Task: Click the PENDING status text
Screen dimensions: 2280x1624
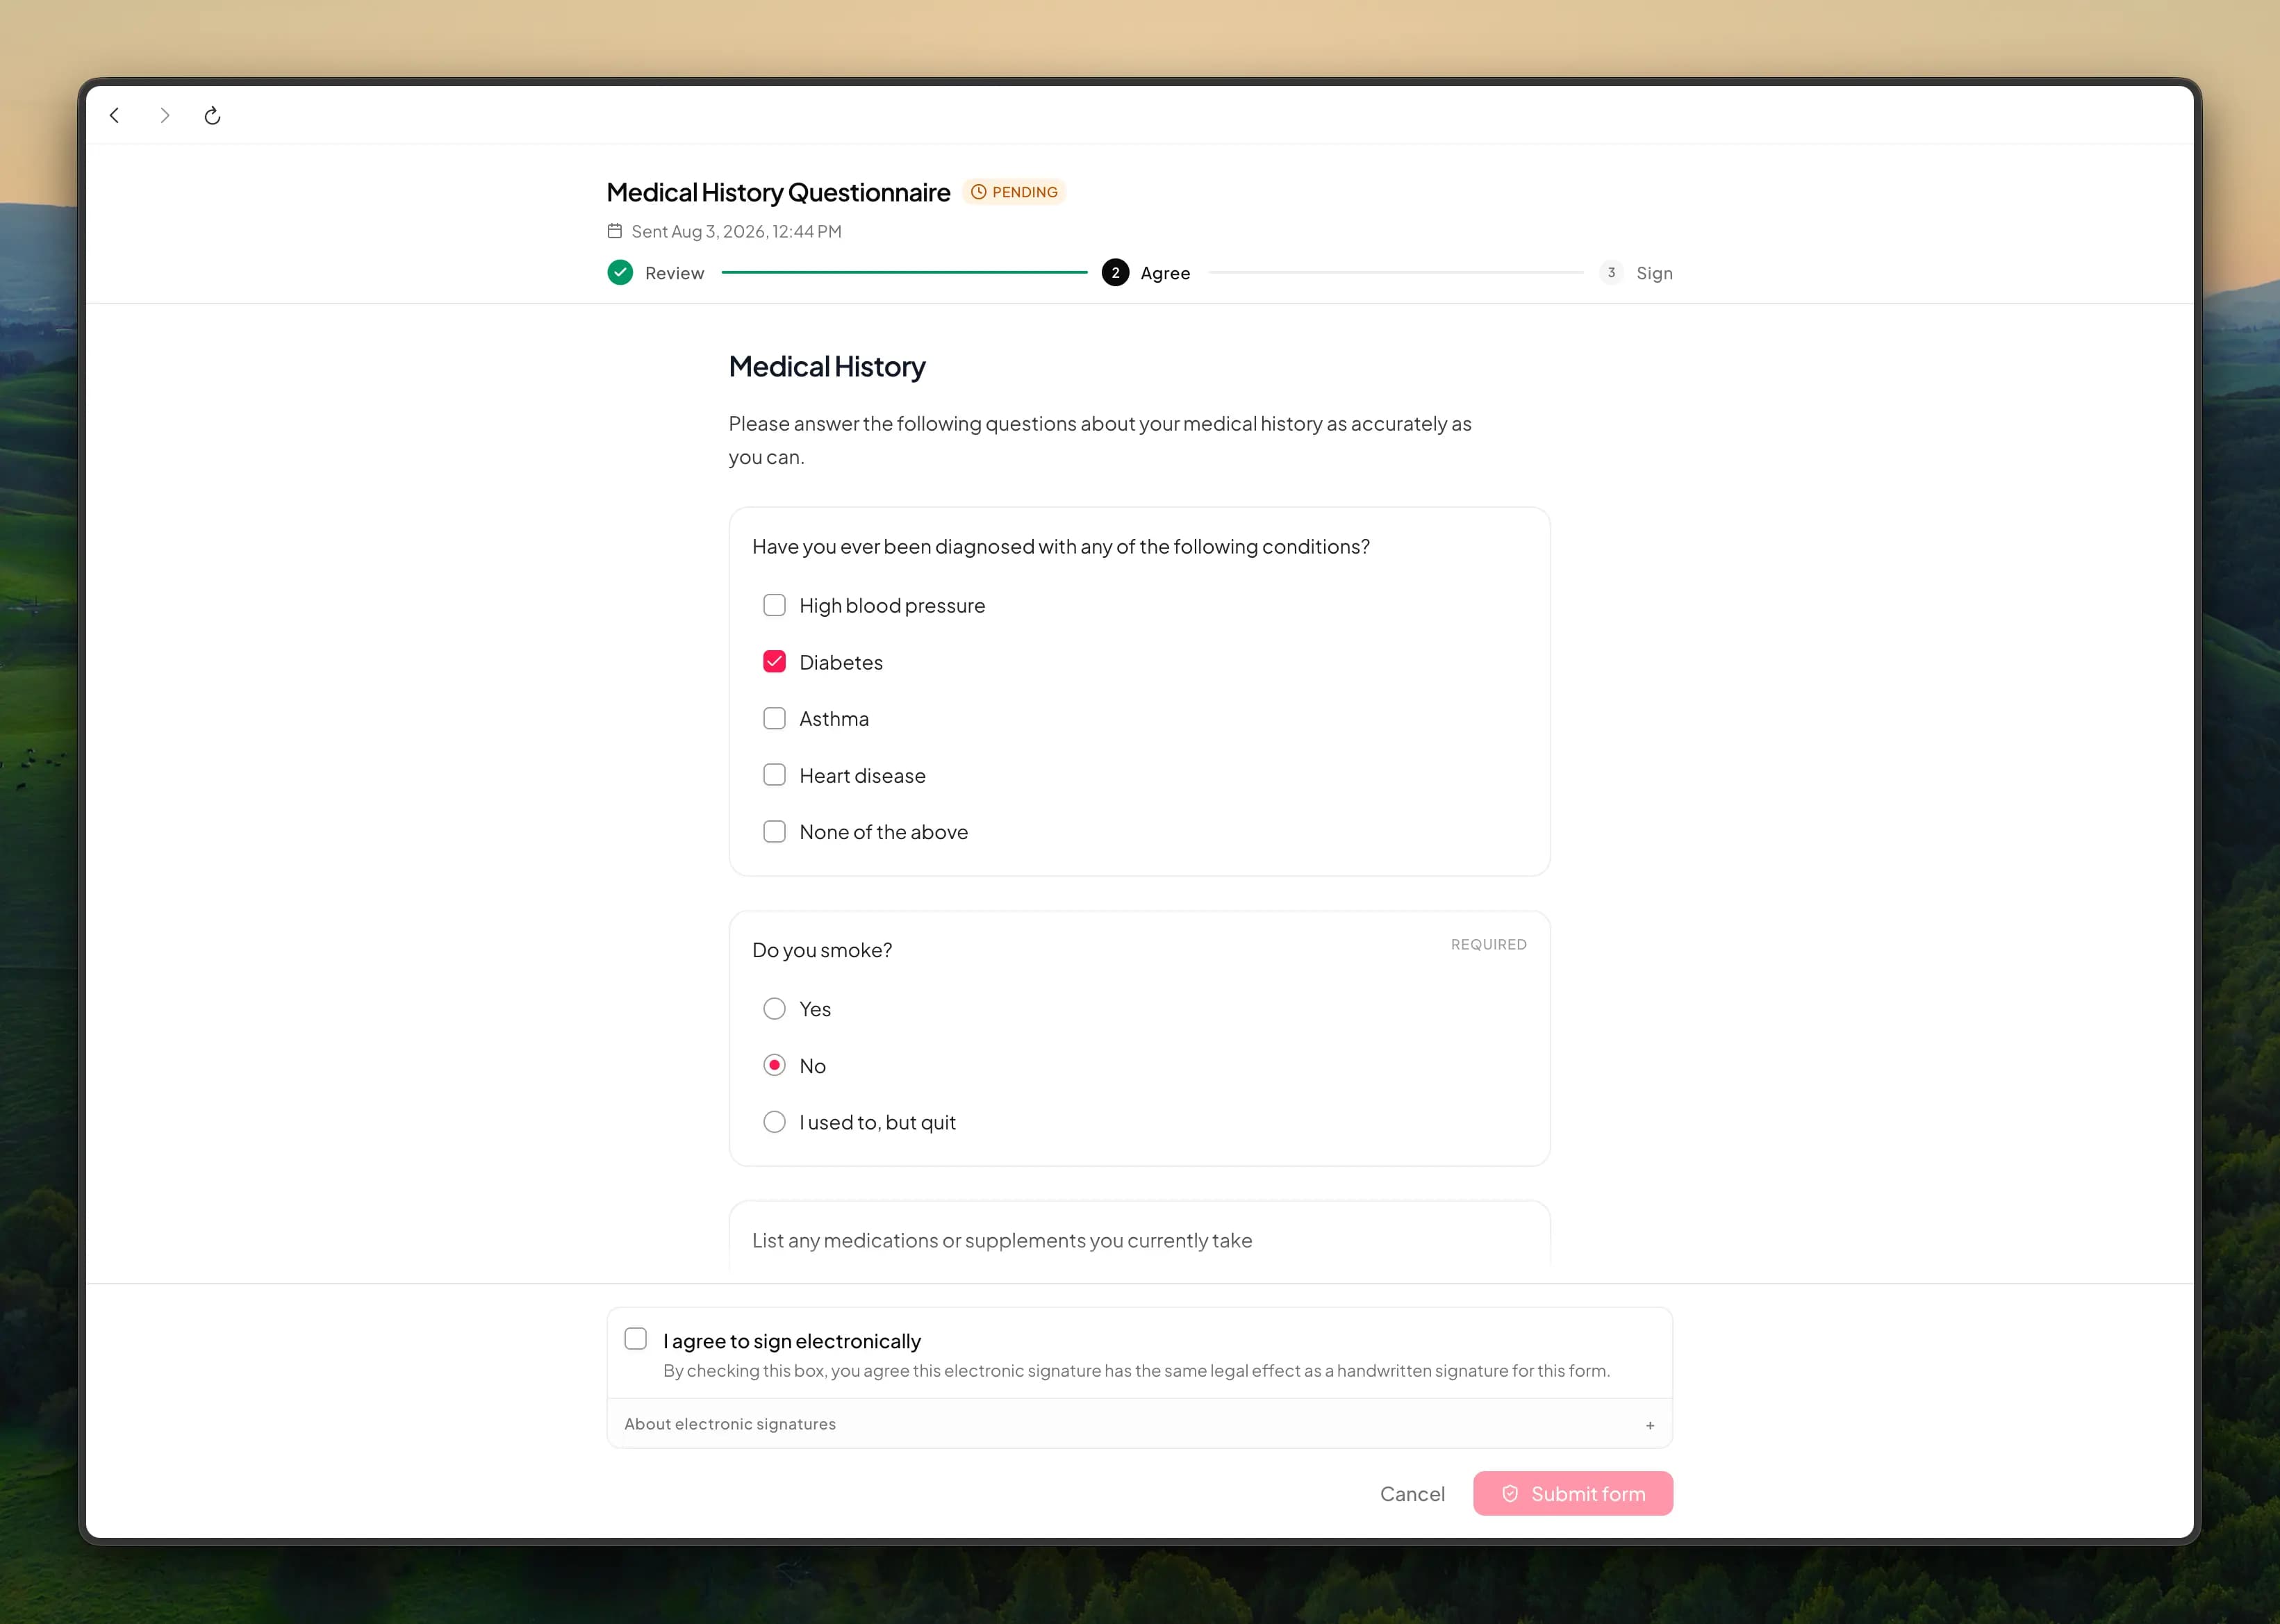Action: (1025, 192)
